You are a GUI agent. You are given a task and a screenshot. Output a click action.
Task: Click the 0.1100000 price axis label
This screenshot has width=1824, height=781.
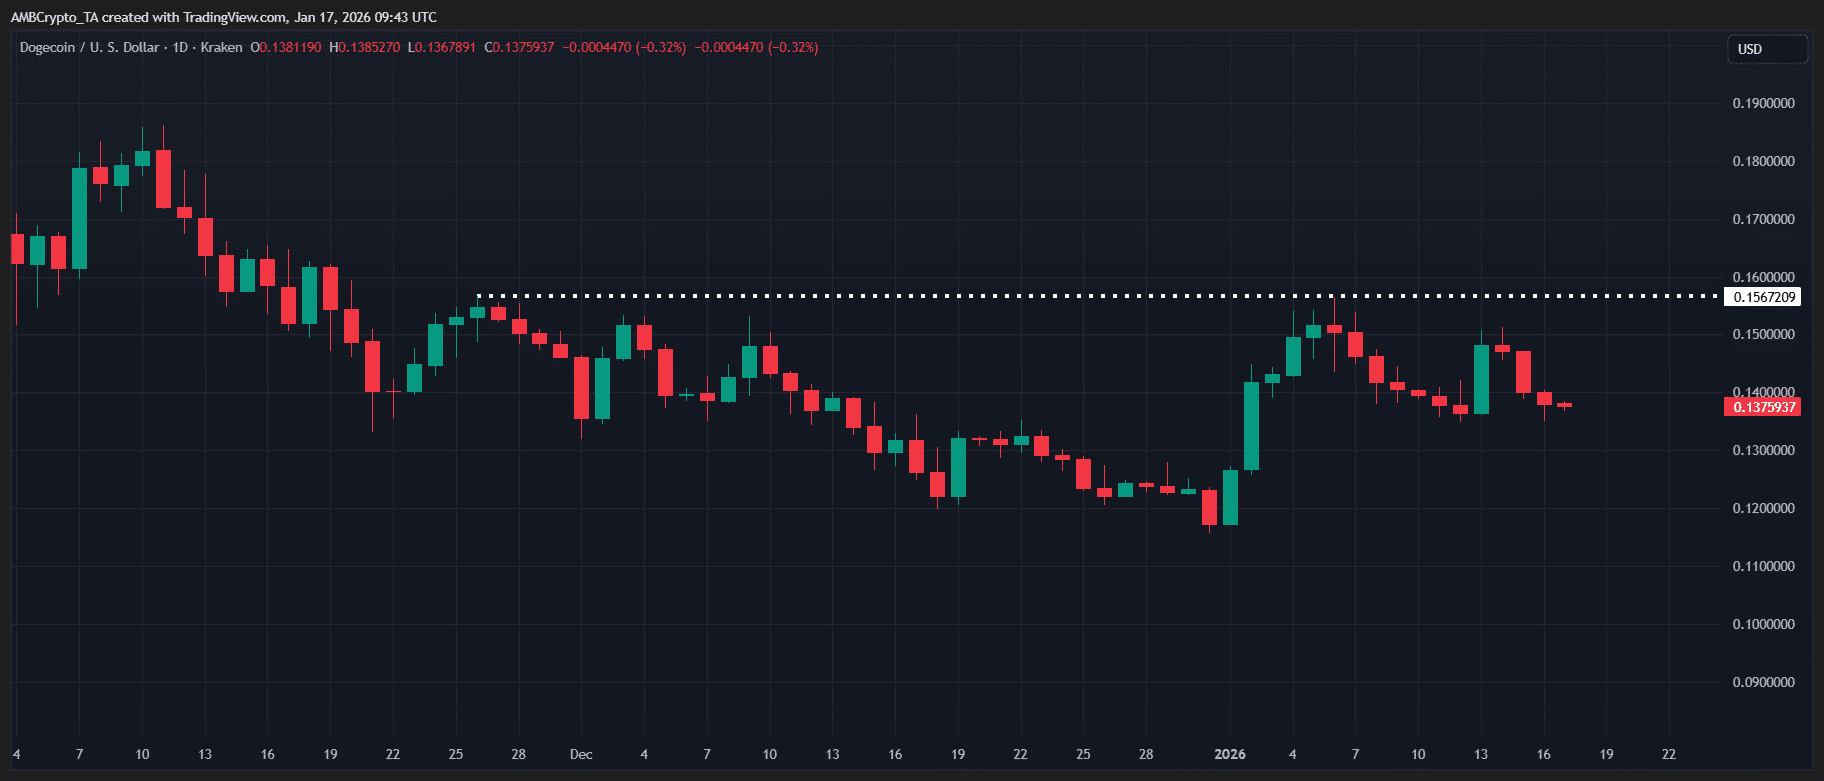coord(1764,566)
